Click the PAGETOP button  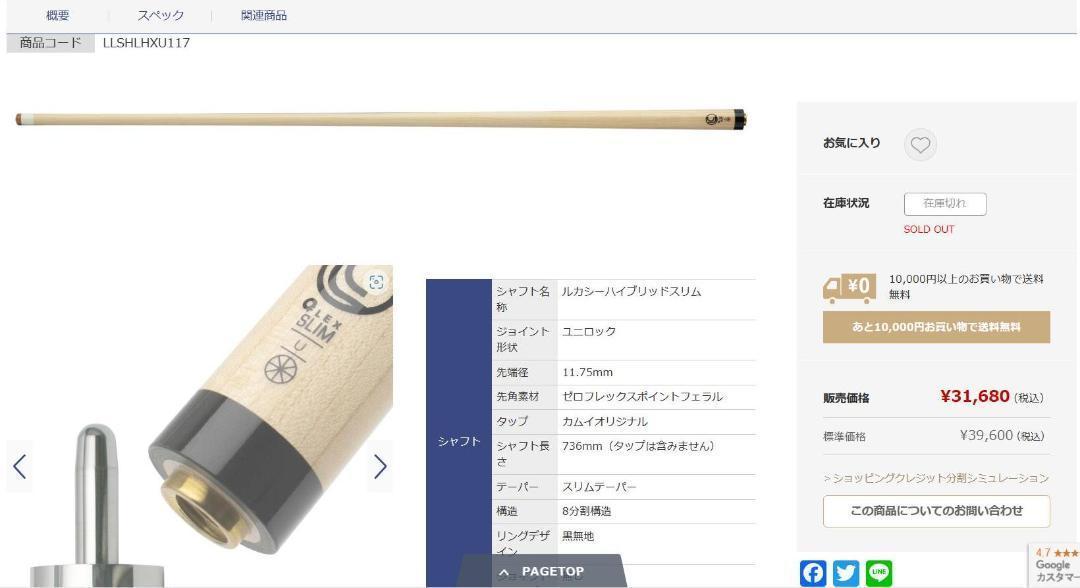tap(542, 571)
